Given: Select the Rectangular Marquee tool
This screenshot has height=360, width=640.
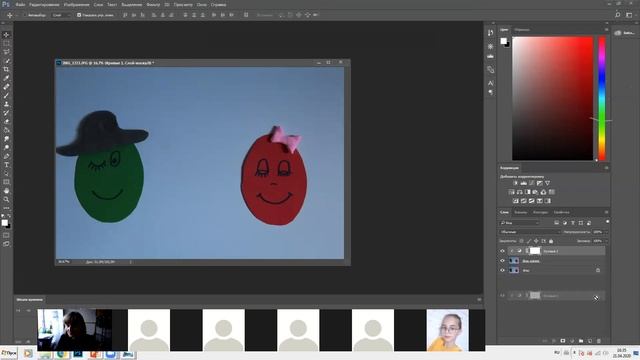Looking at the screenshot, I should pyautogui.click(x=6, y=43).
